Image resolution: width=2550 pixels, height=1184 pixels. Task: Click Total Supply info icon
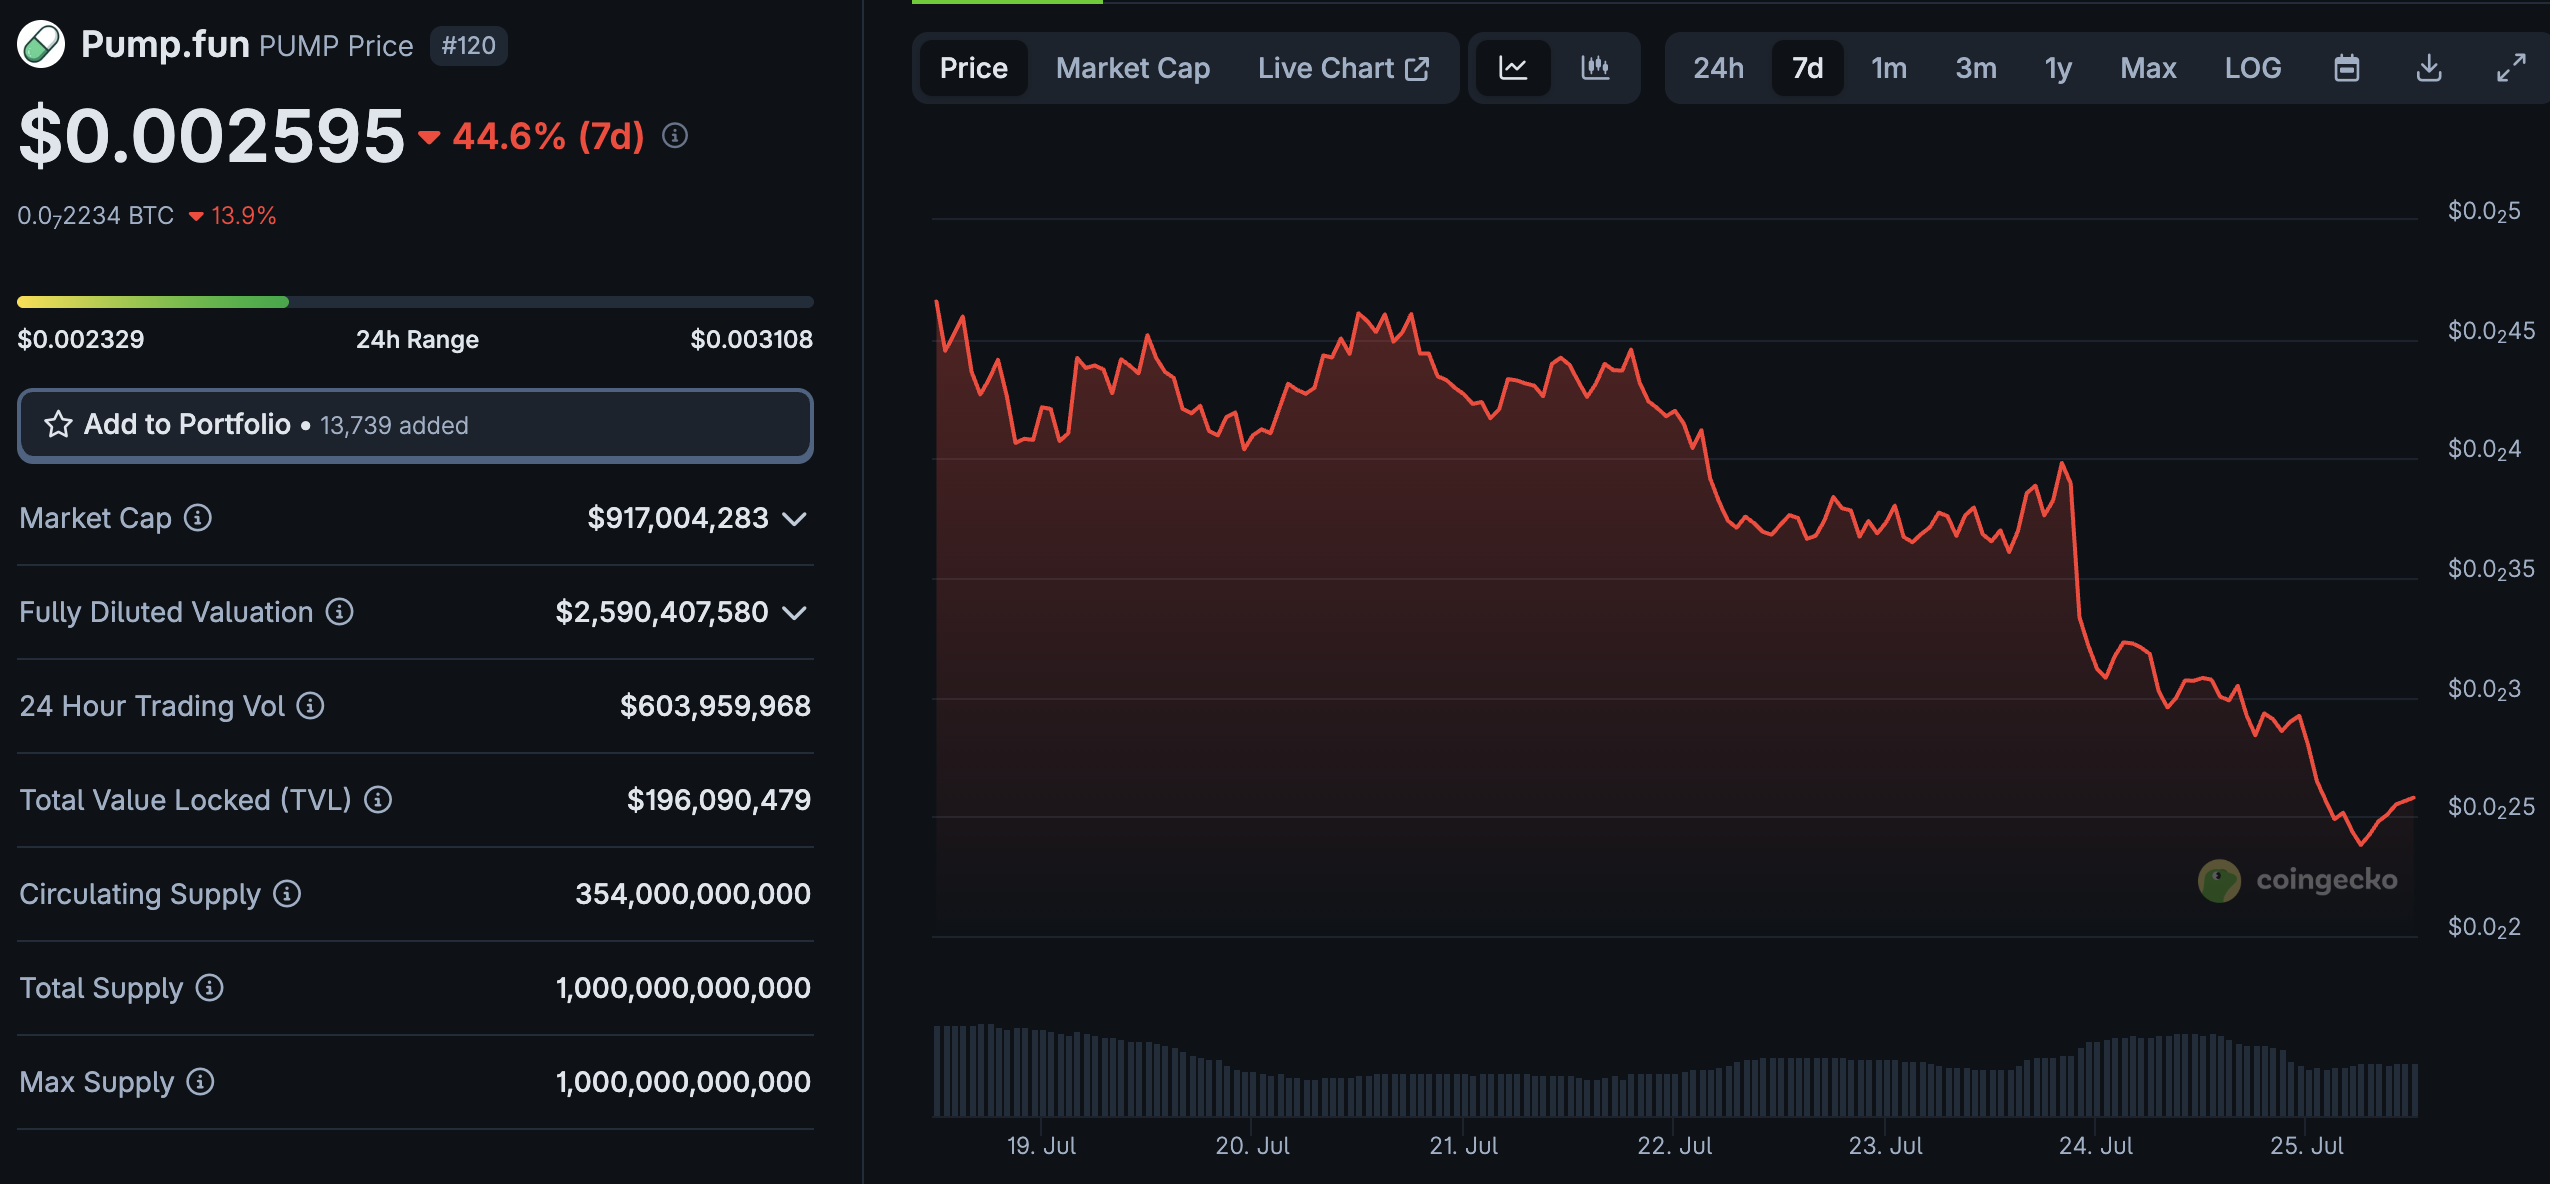click(x=209, y=987)
